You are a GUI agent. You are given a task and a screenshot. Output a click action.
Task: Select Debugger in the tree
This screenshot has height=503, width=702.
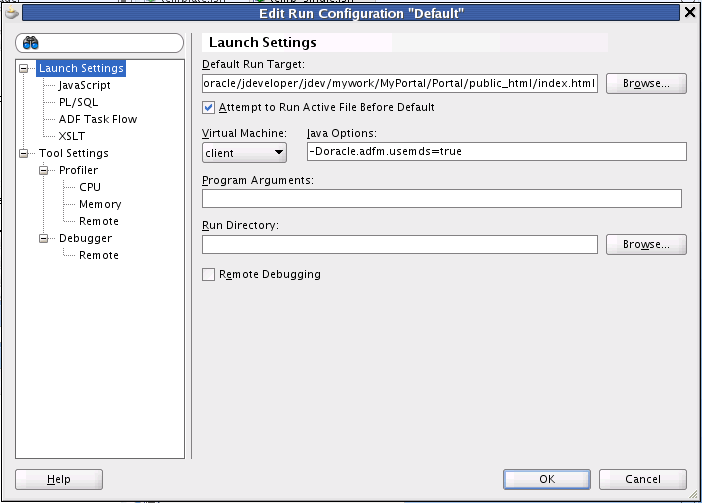[x=85, y=238]
